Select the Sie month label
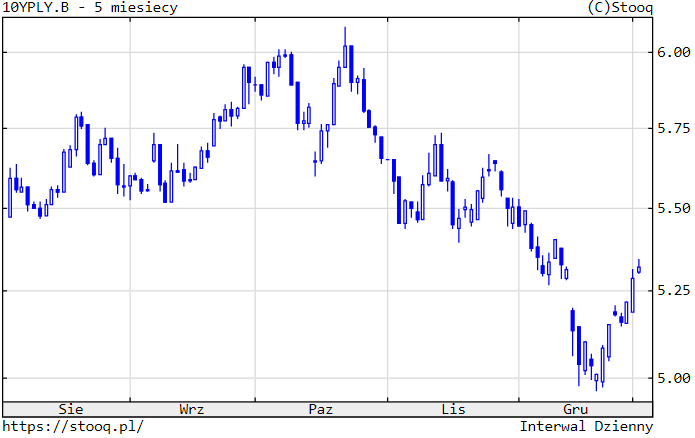695x438 pixels. pos(71,409)
